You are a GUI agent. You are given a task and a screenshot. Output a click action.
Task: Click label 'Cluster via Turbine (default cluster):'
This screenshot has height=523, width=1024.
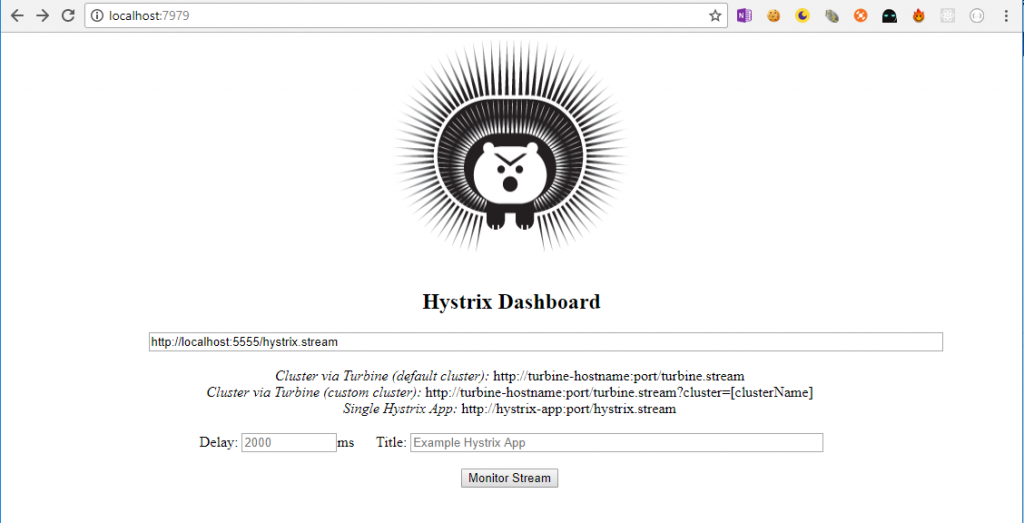pos(382,377)
